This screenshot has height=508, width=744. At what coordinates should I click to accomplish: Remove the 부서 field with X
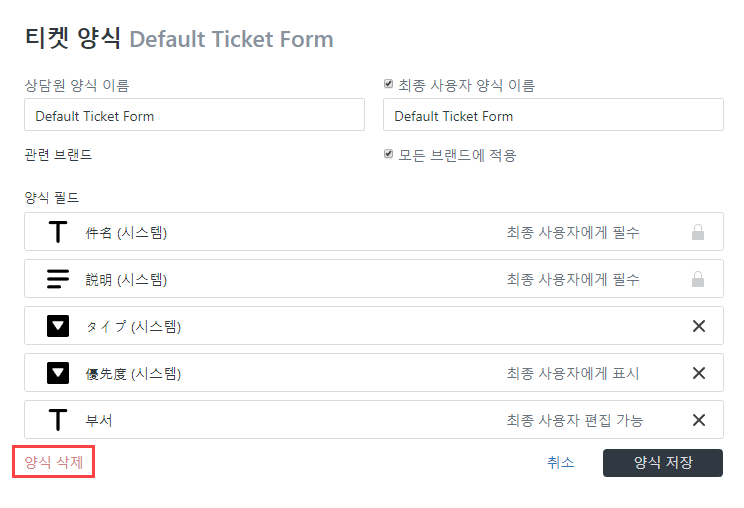tap(699, 420)
